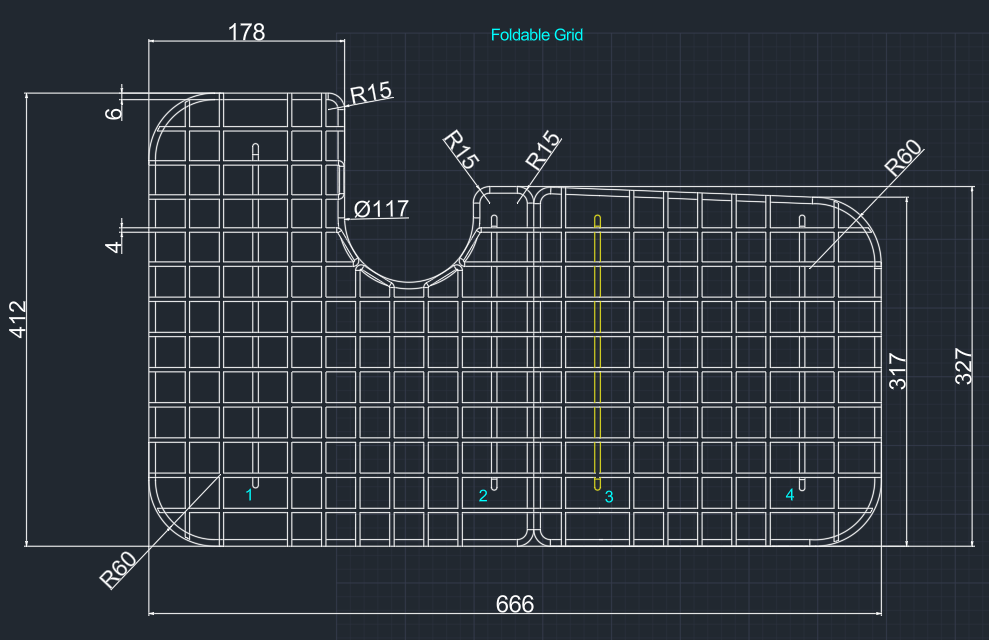Image resolution: width=989 pixels, height=640 pixels.
Task: Click the cyan number 4 label
Action: [x=790, y=495]
